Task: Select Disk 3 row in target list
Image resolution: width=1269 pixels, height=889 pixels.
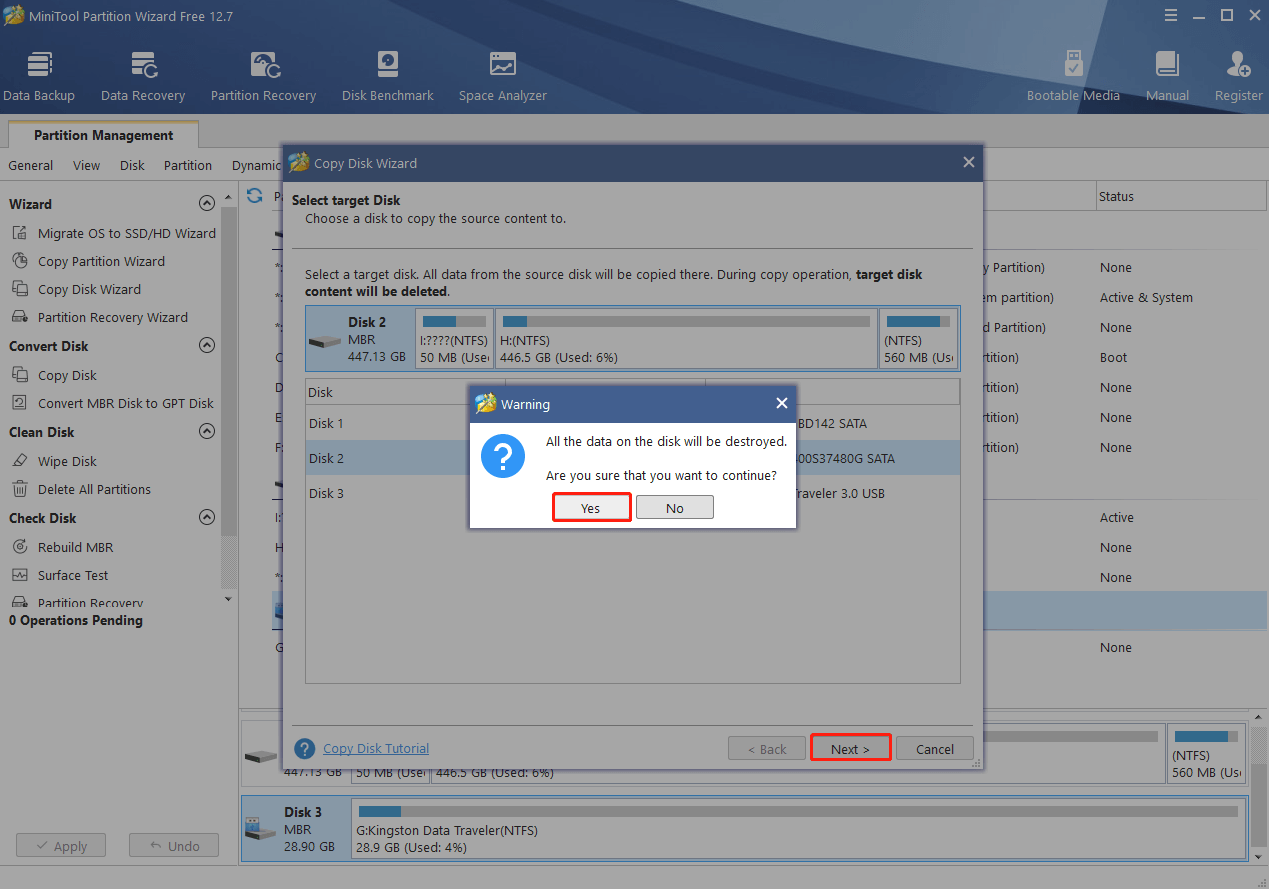Action: click(x=632, y=493)
